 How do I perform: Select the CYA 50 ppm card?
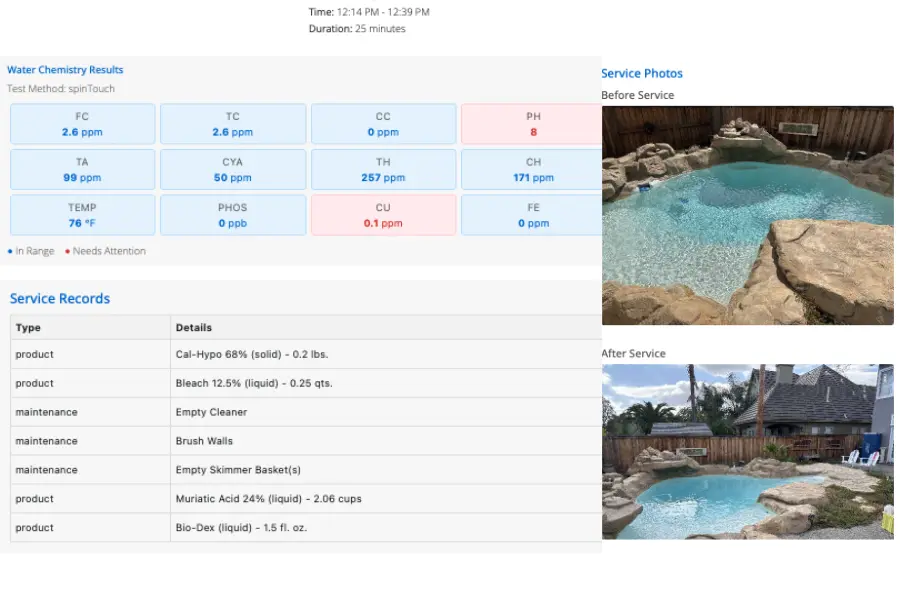point(232,169)
